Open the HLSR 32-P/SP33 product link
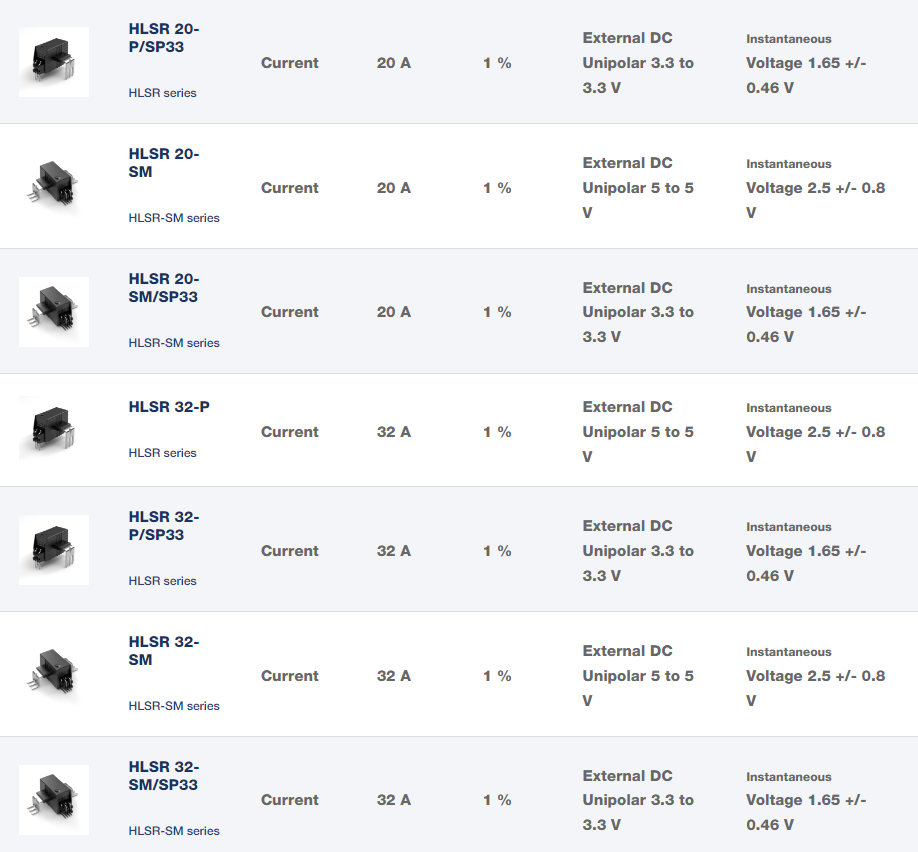 [x=163, y=526]
